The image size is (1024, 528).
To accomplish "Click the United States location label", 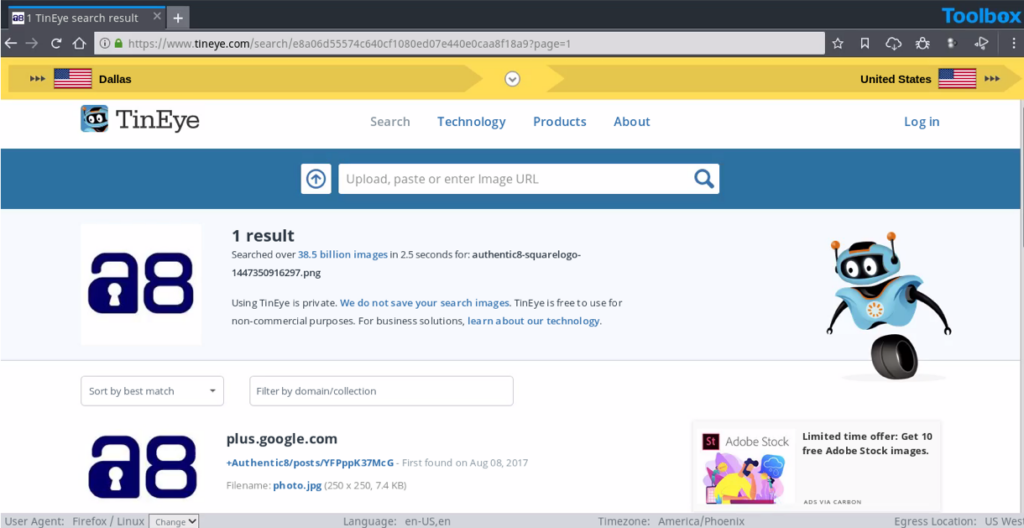I will [x=895, y=79].
